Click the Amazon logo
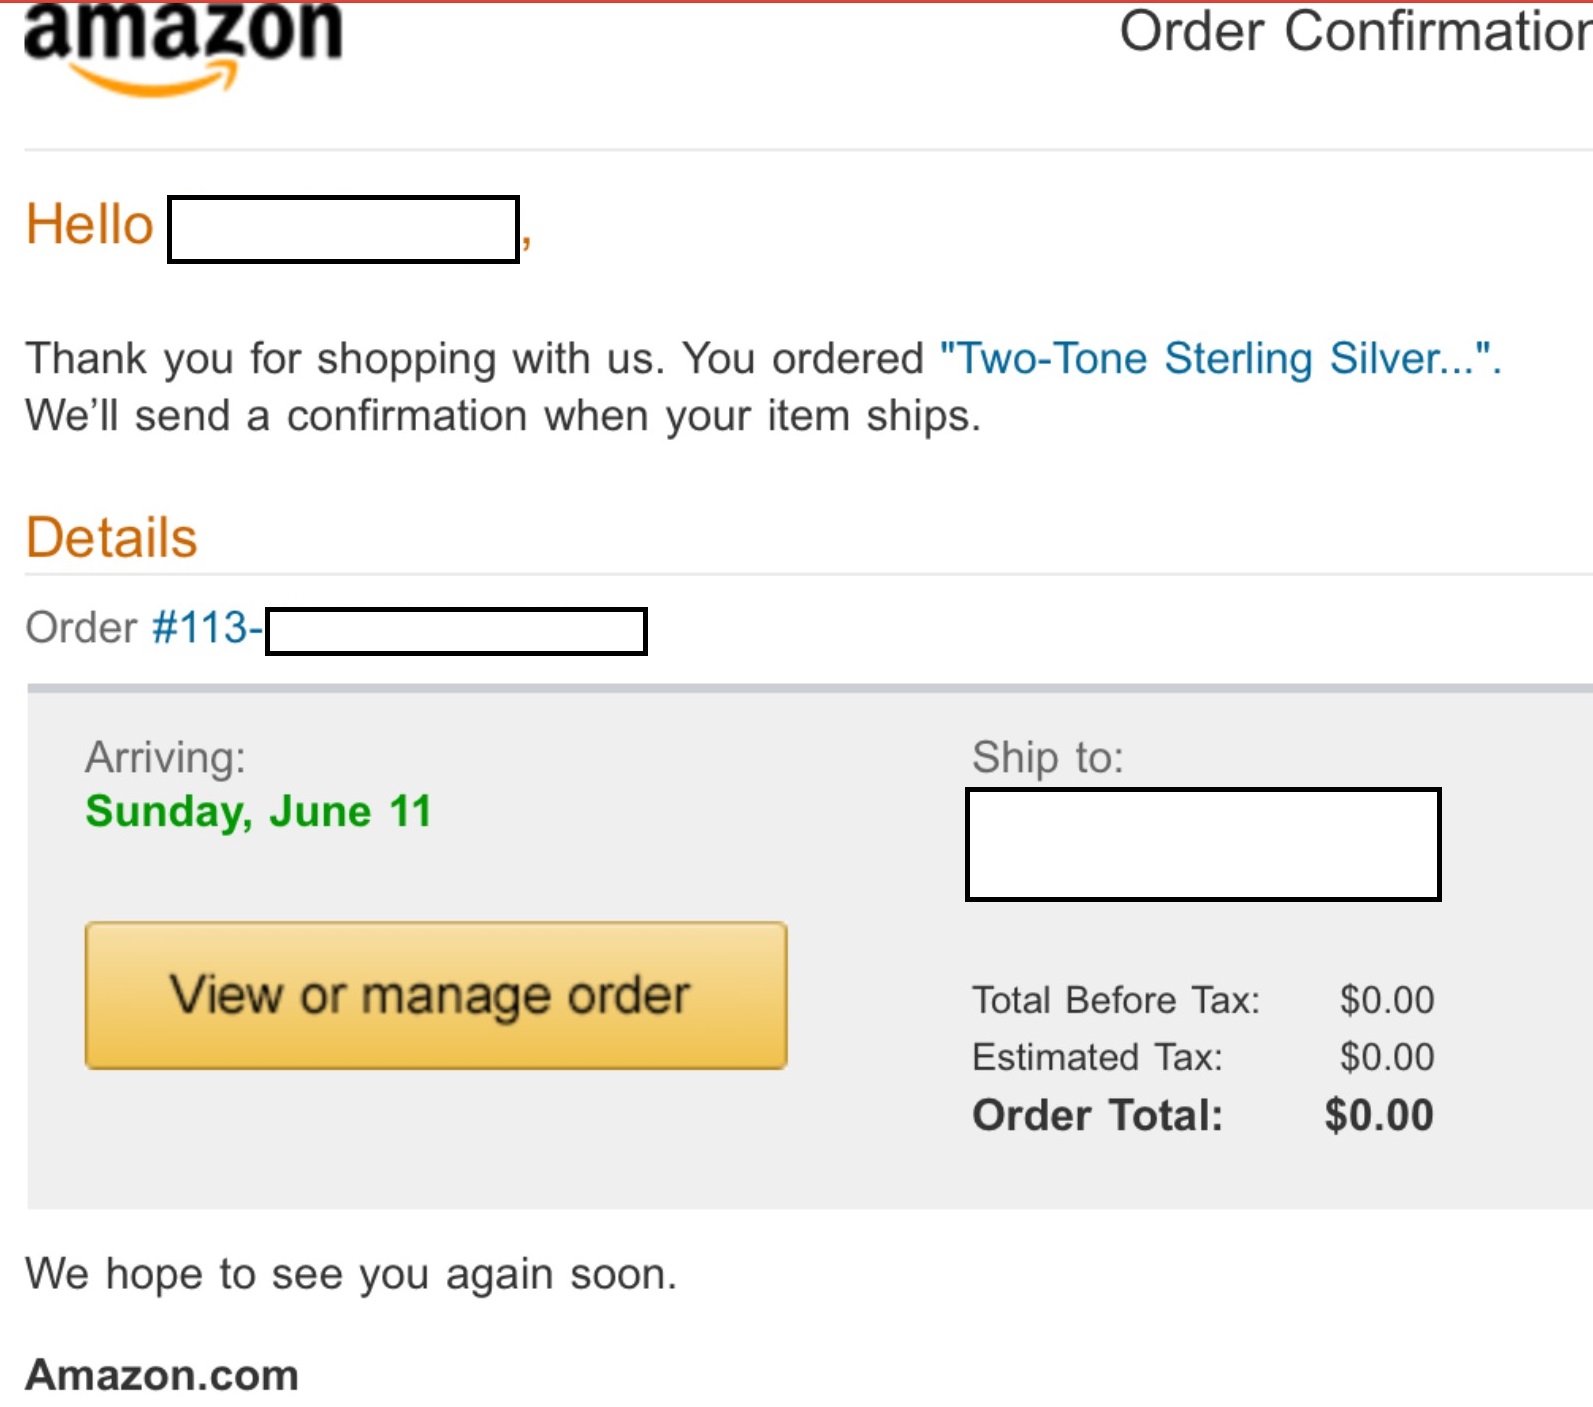 click(183, 45)
